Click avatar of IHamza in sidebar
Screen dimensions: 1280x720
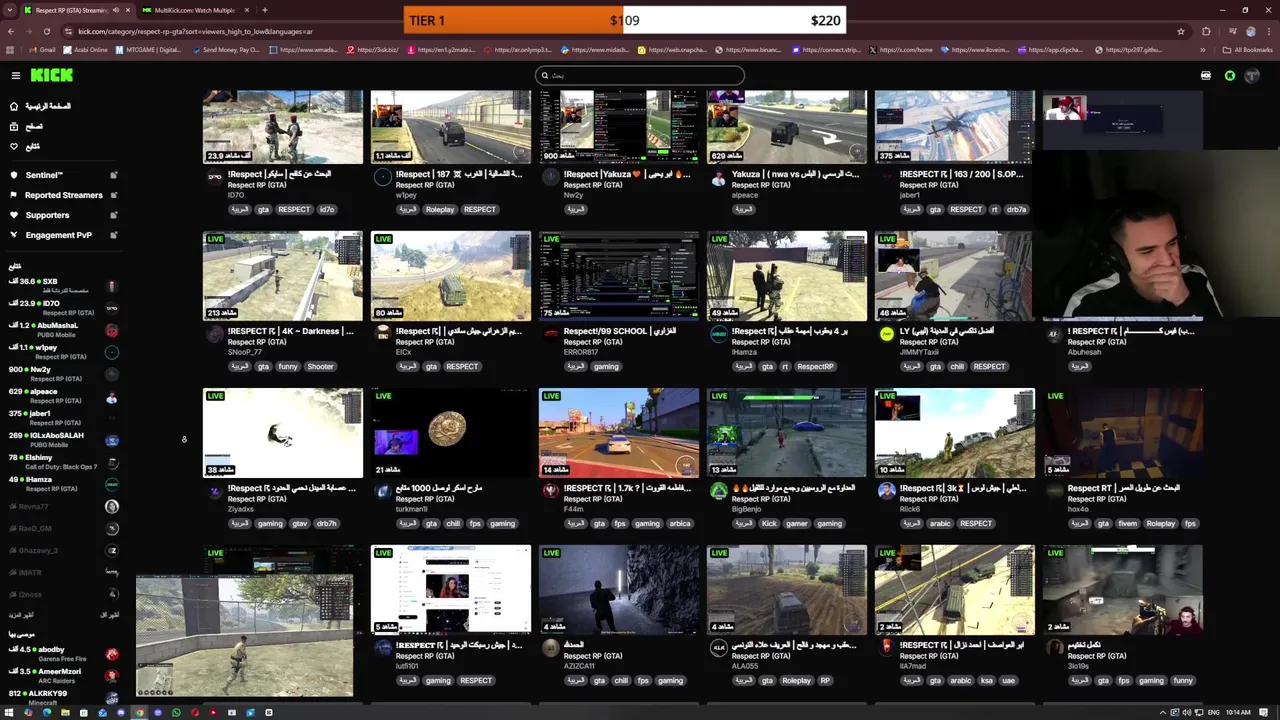coord(112,484)
